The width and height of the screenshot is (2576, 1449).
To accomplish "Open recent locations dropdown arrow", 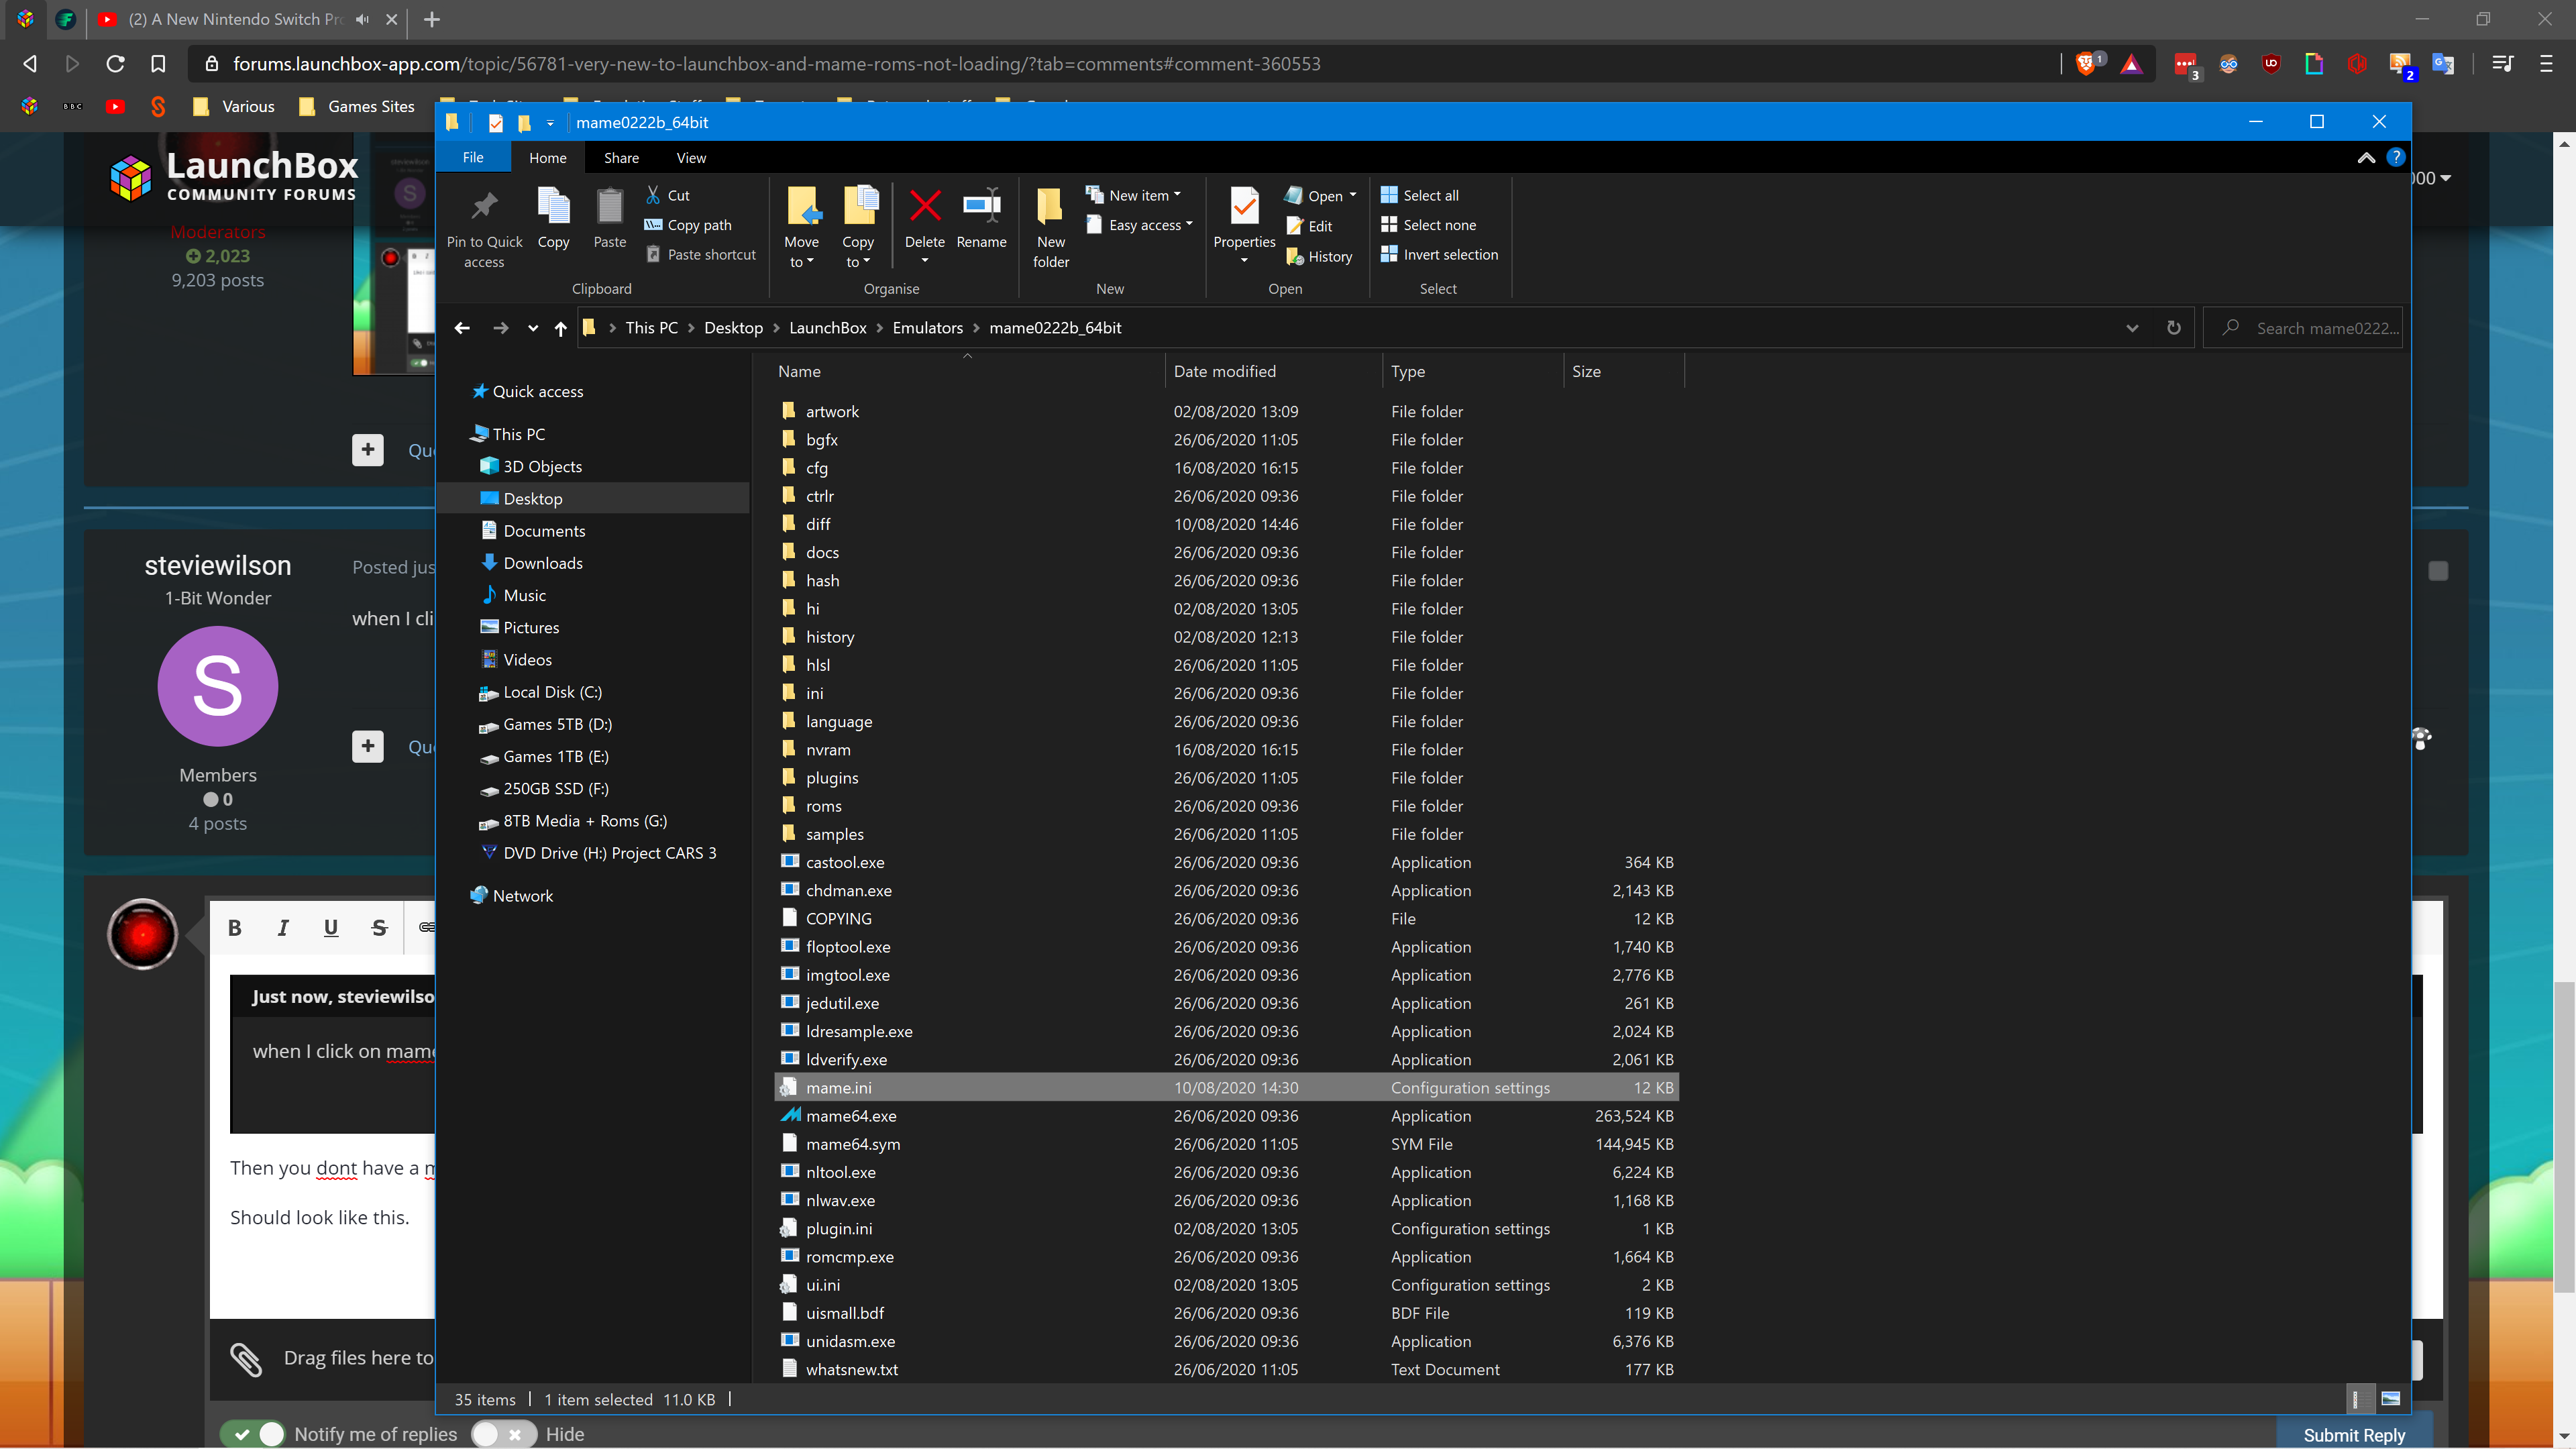I will pyautogui.click(x=532, y=328).
